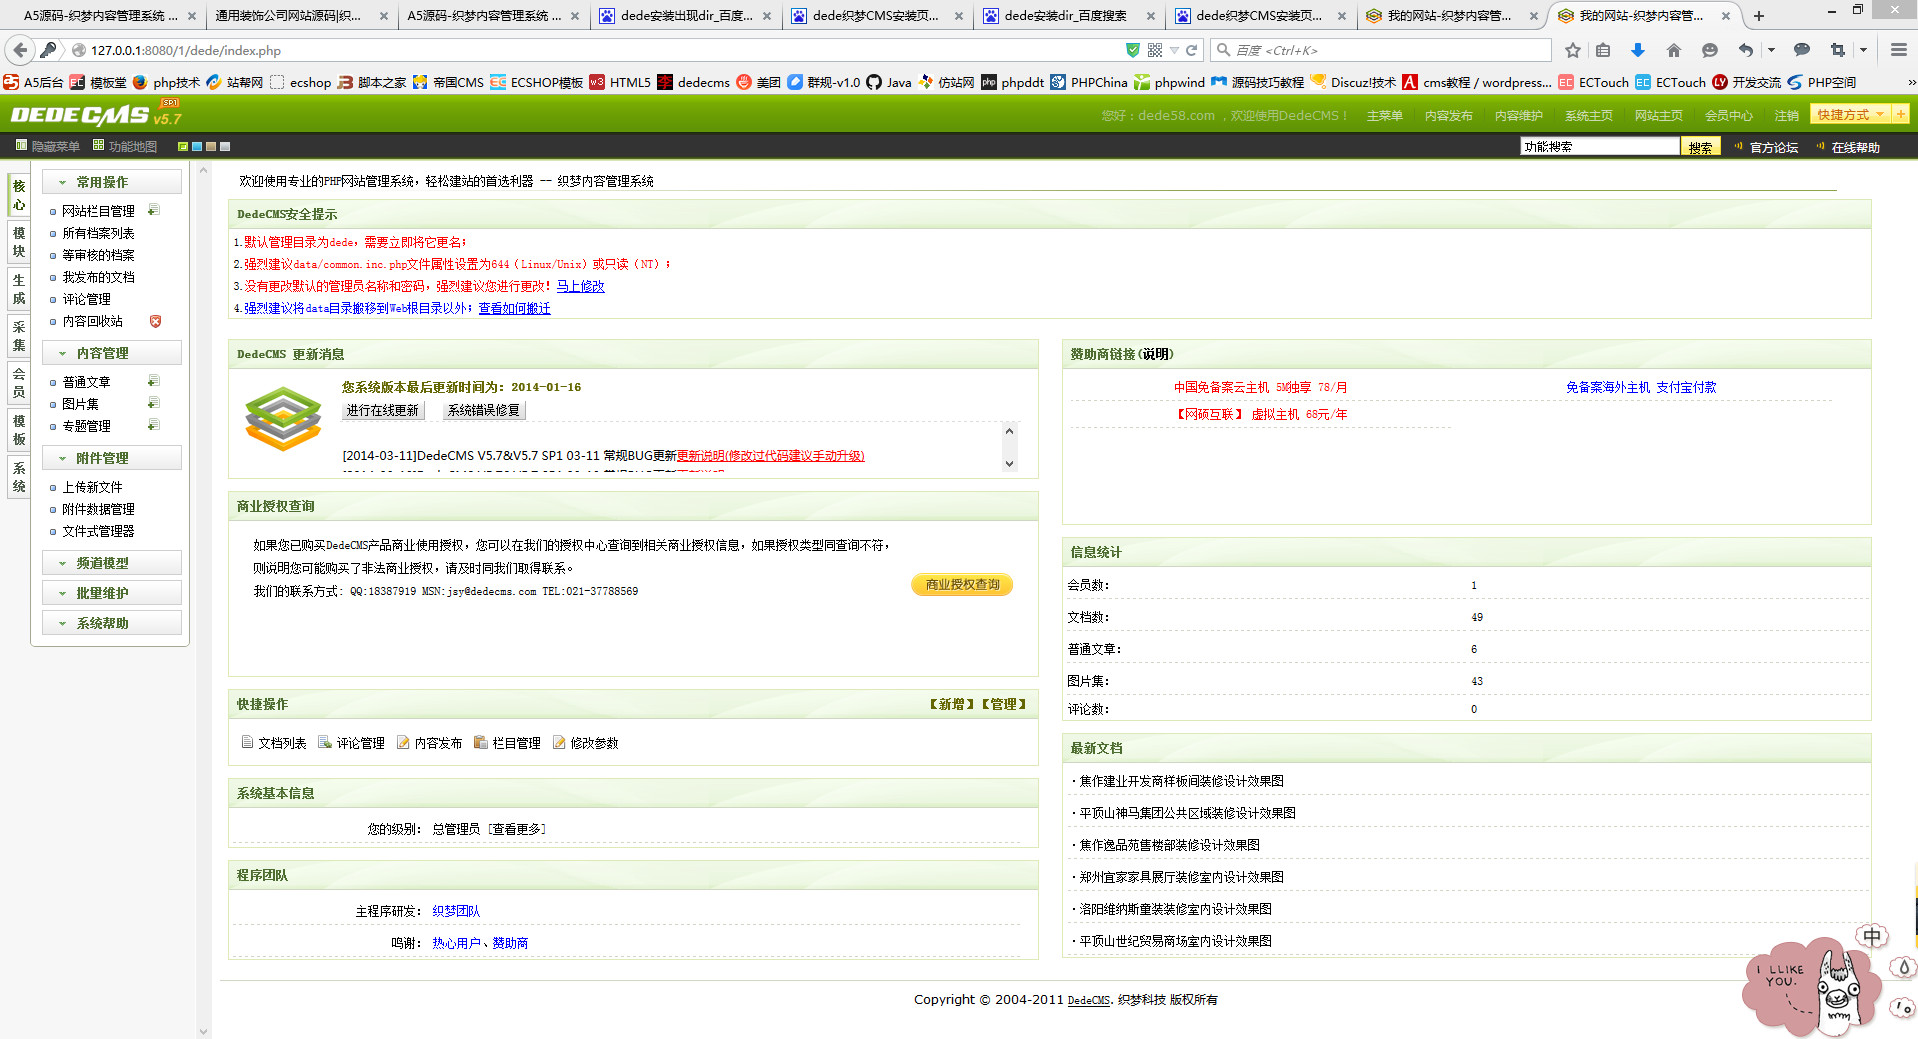Collapse the 常用操作 menu section
This screenshot has height=1039, width=1918.
(111, 182)
